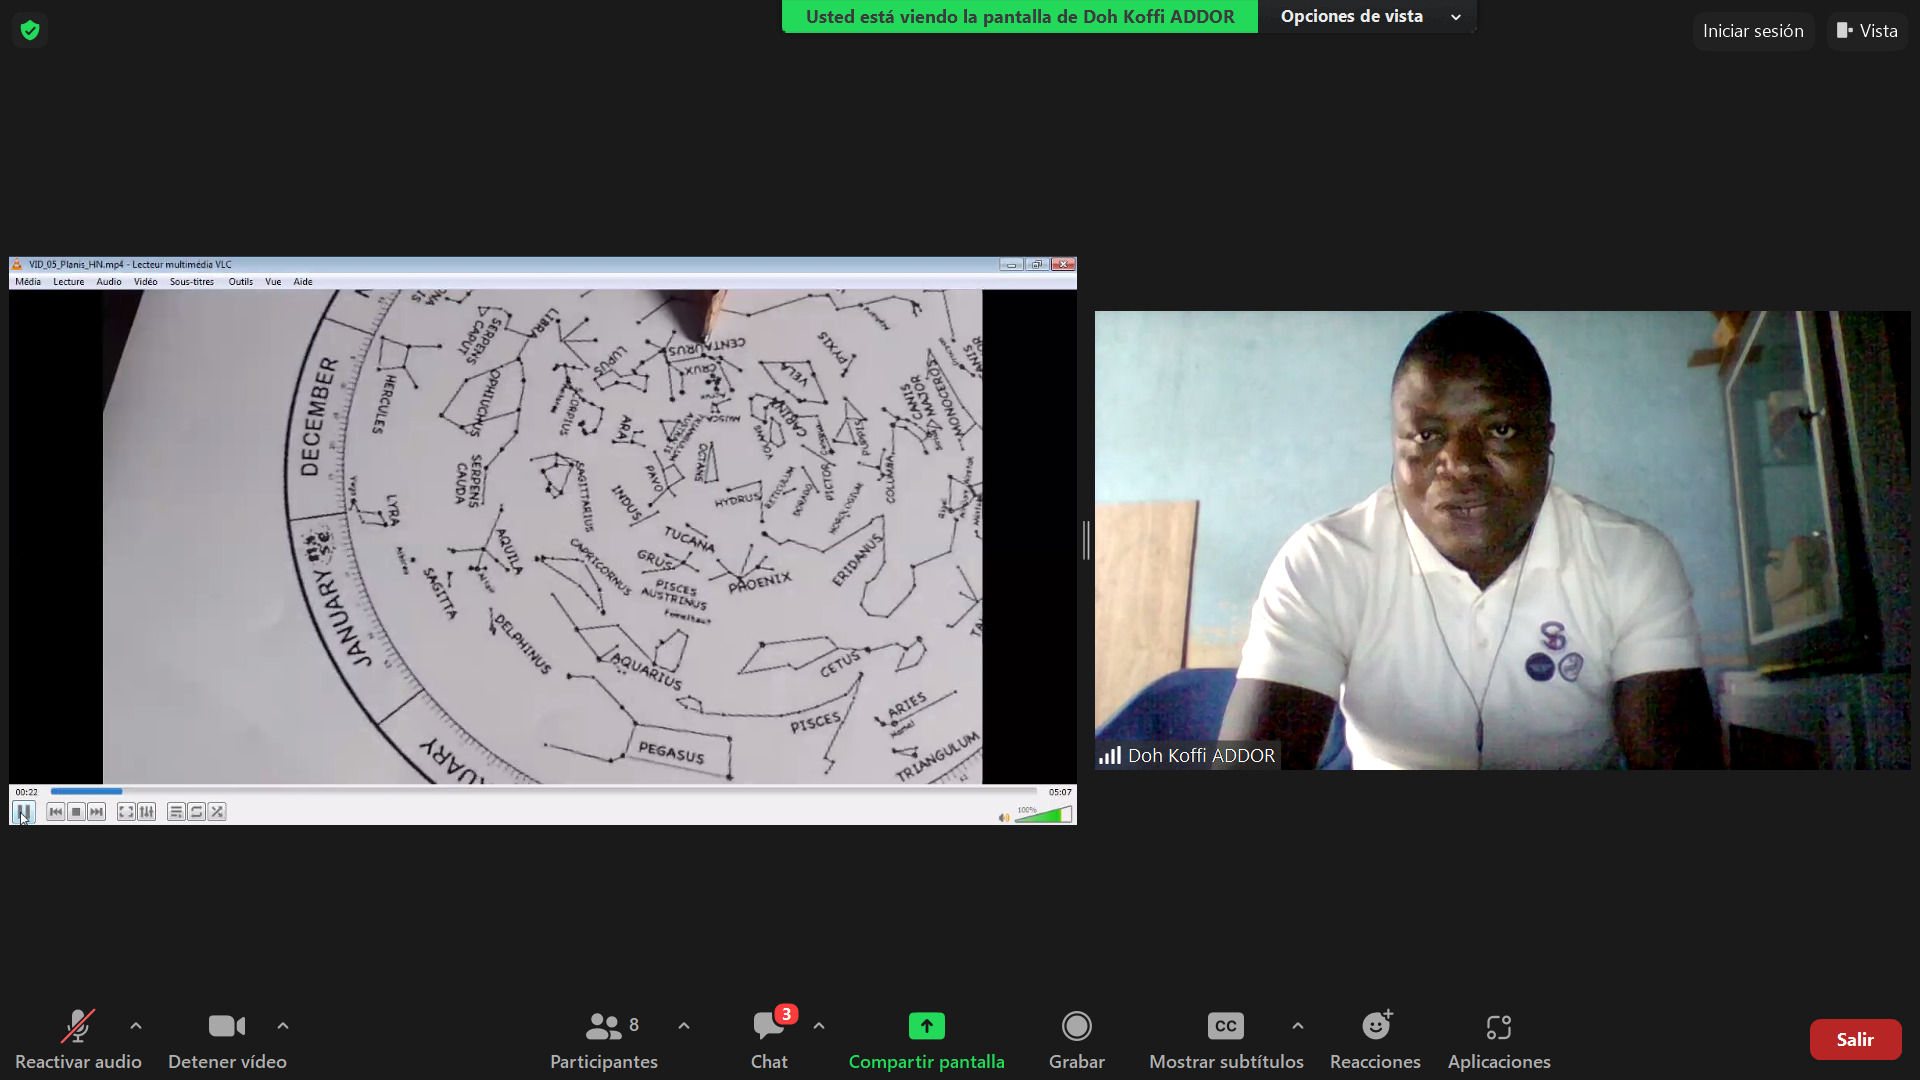Toggle VLC fullscreen mode
This screenshot has height=1080, width=1920.
click(x=126, y=812)
